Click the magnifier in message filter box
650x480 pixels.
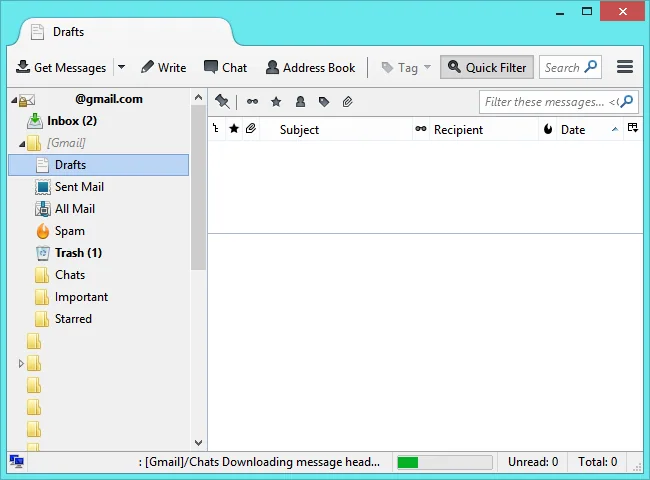pos(627,101)
